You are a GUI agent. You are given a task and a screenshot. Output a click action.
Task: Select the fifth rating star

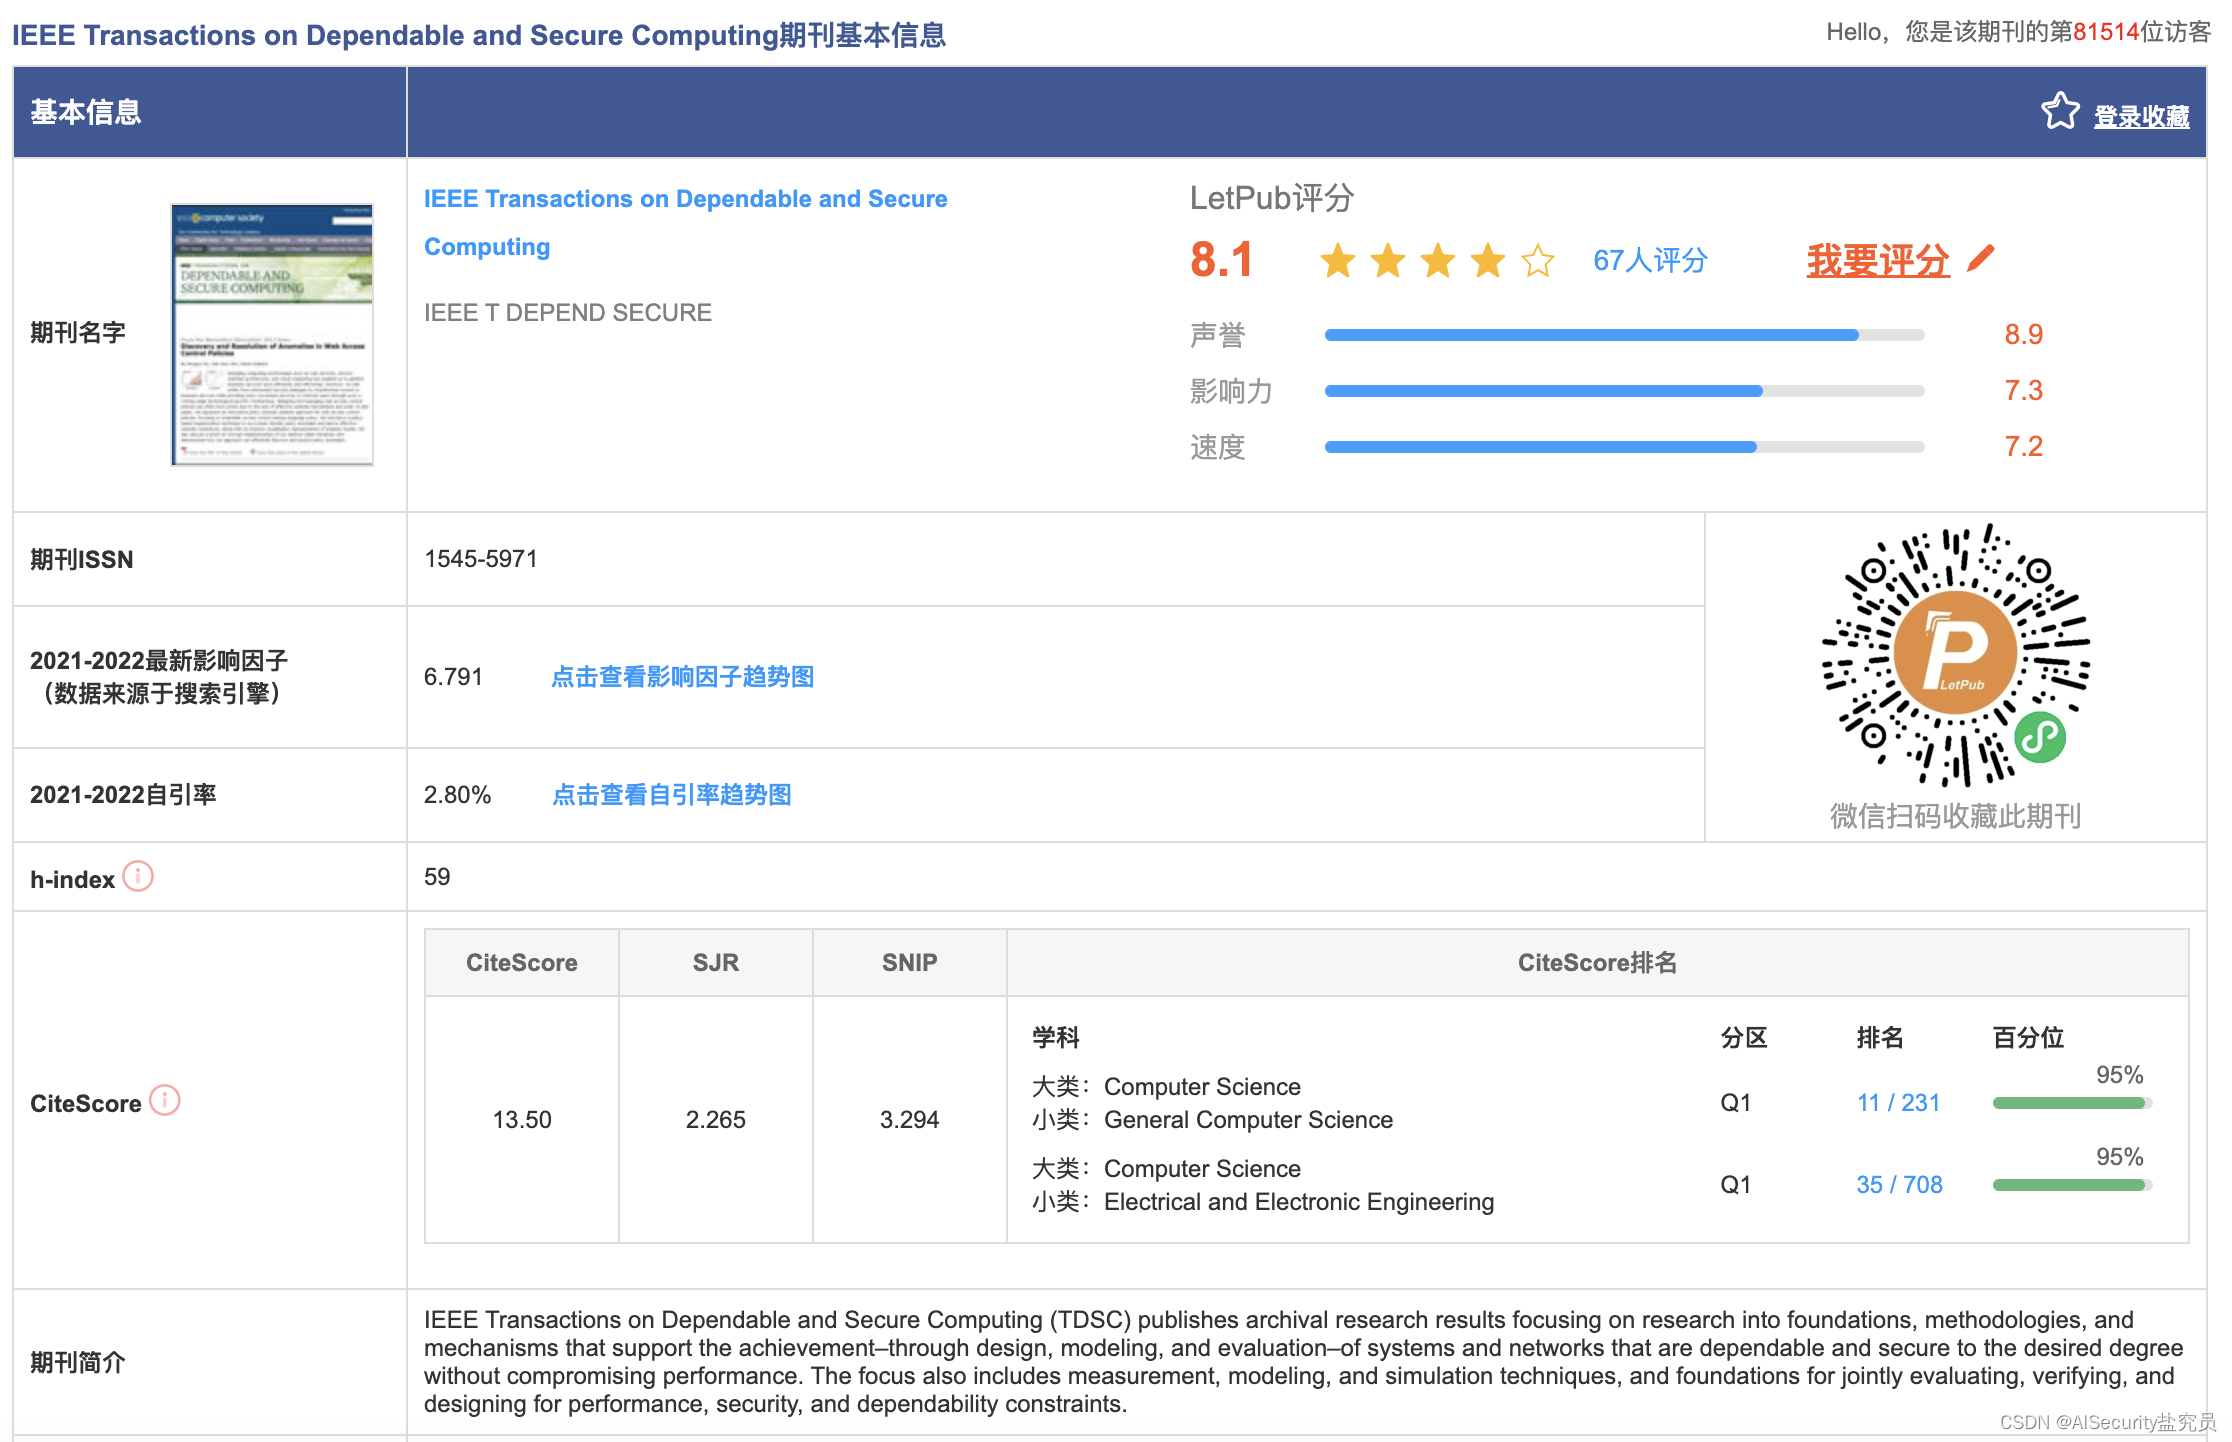pyautogui.click(x=1538, y=261)
